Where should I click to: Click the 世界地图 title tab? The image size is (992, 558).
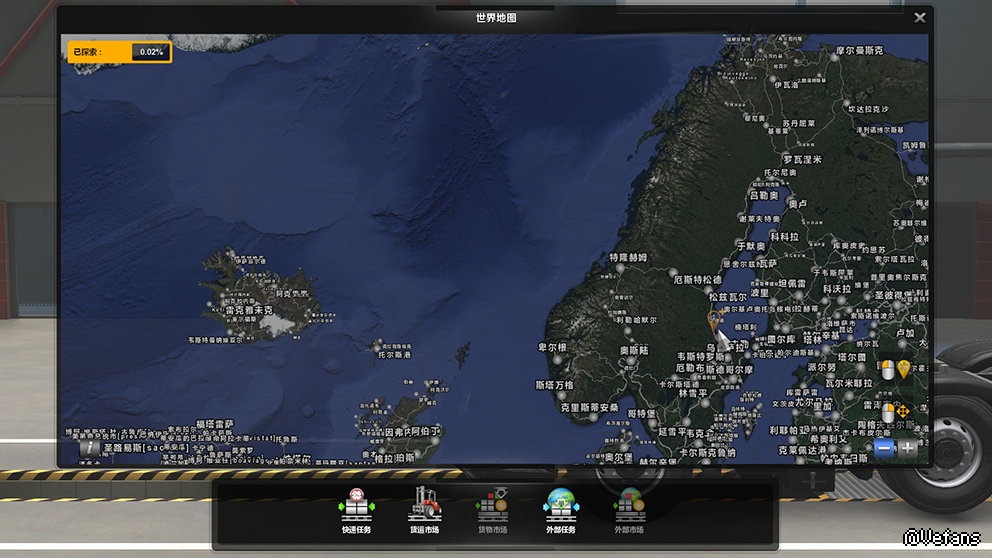coord(496,17)
